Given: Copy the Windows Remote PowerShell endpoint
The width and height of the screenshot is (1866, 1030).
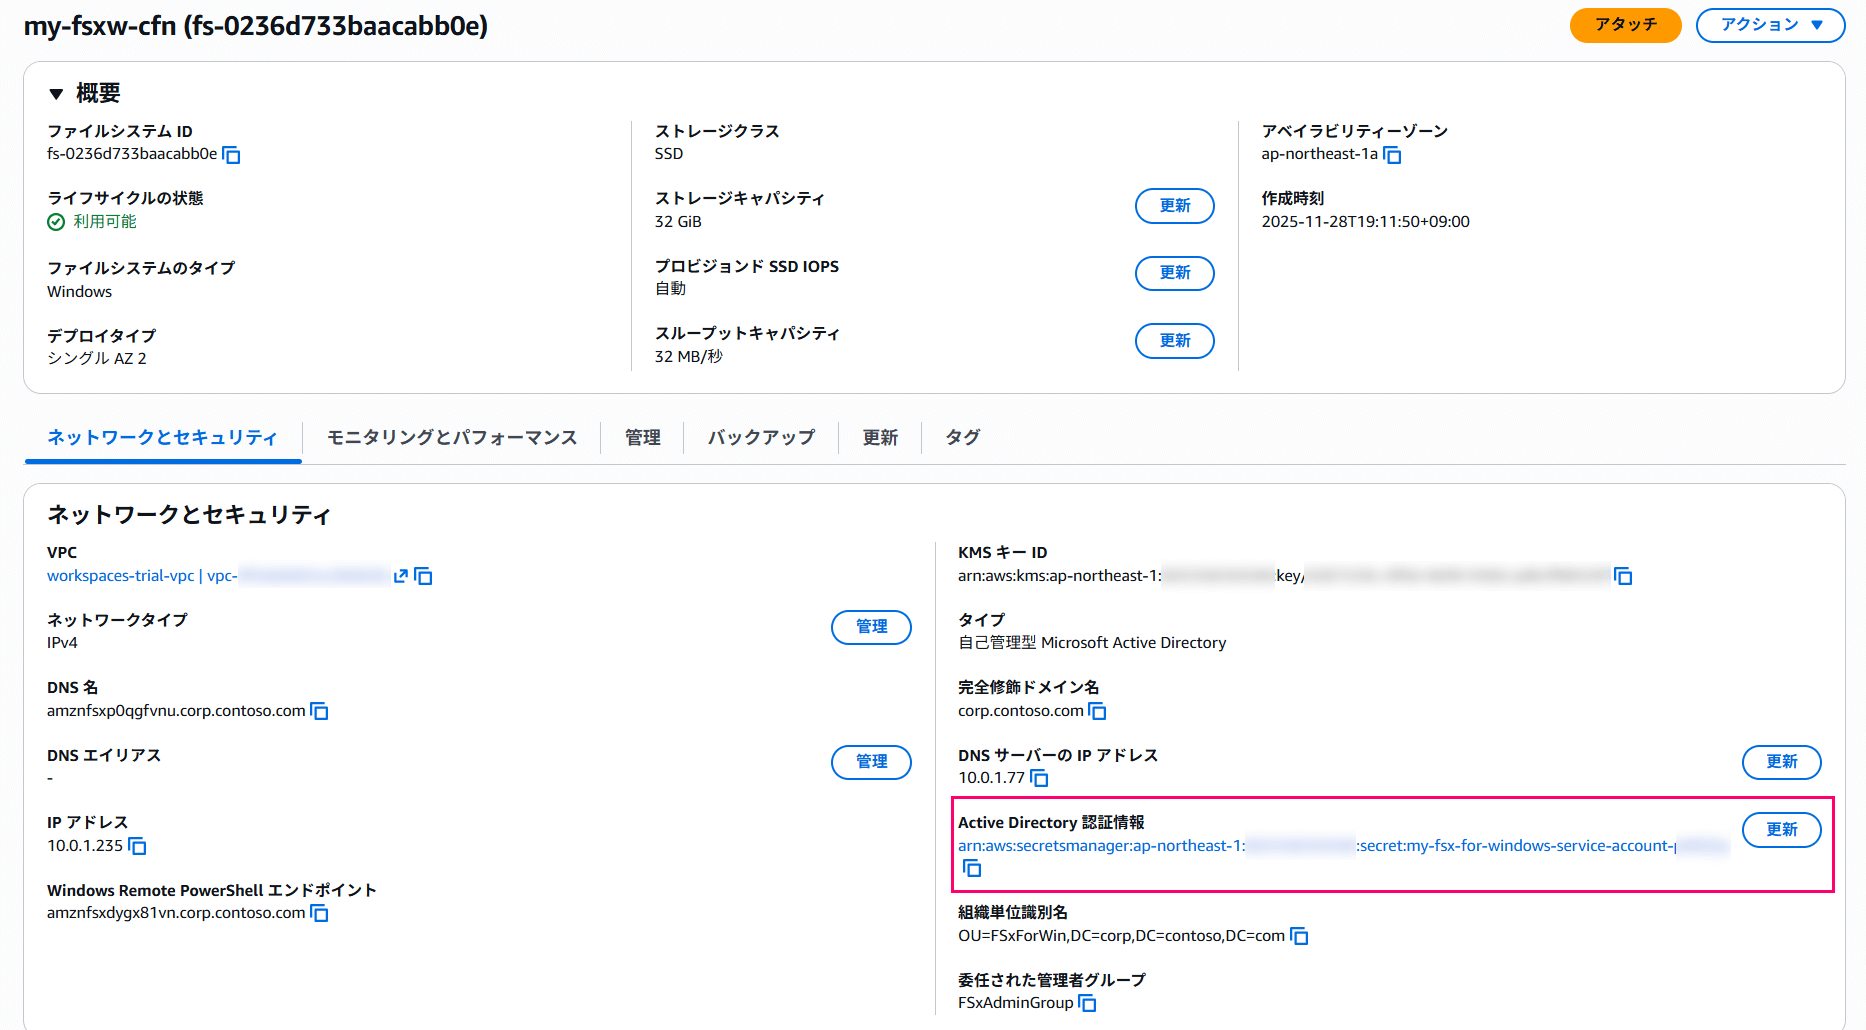Looking at the screenshot, I should point(320,913).
